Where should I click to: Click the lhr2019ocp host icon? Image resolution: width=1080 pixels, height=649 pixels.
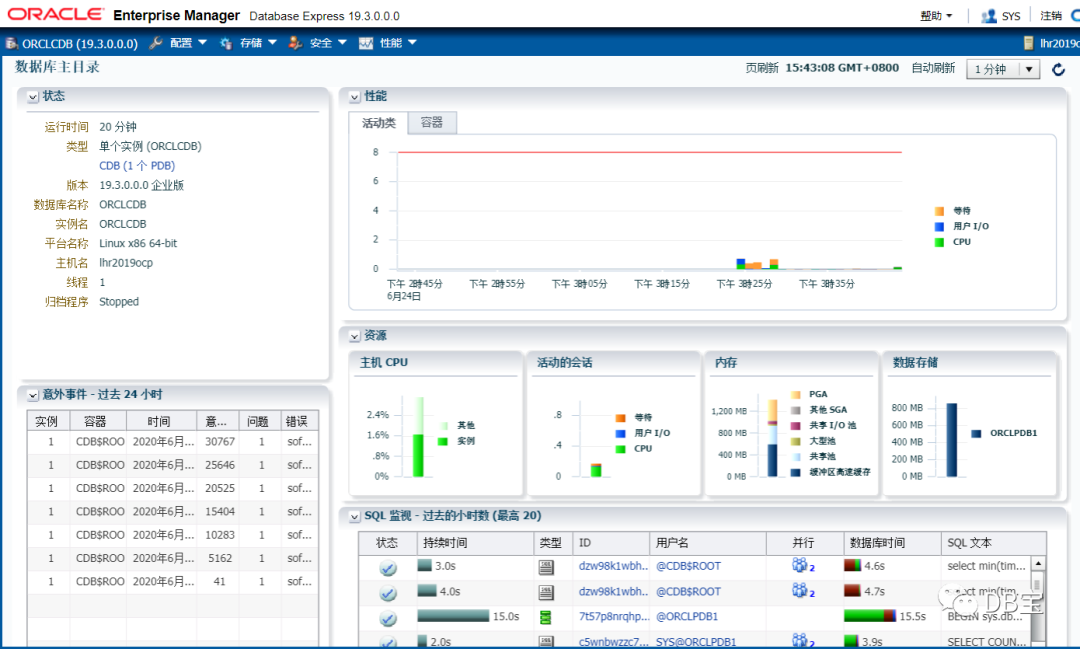1028,43
